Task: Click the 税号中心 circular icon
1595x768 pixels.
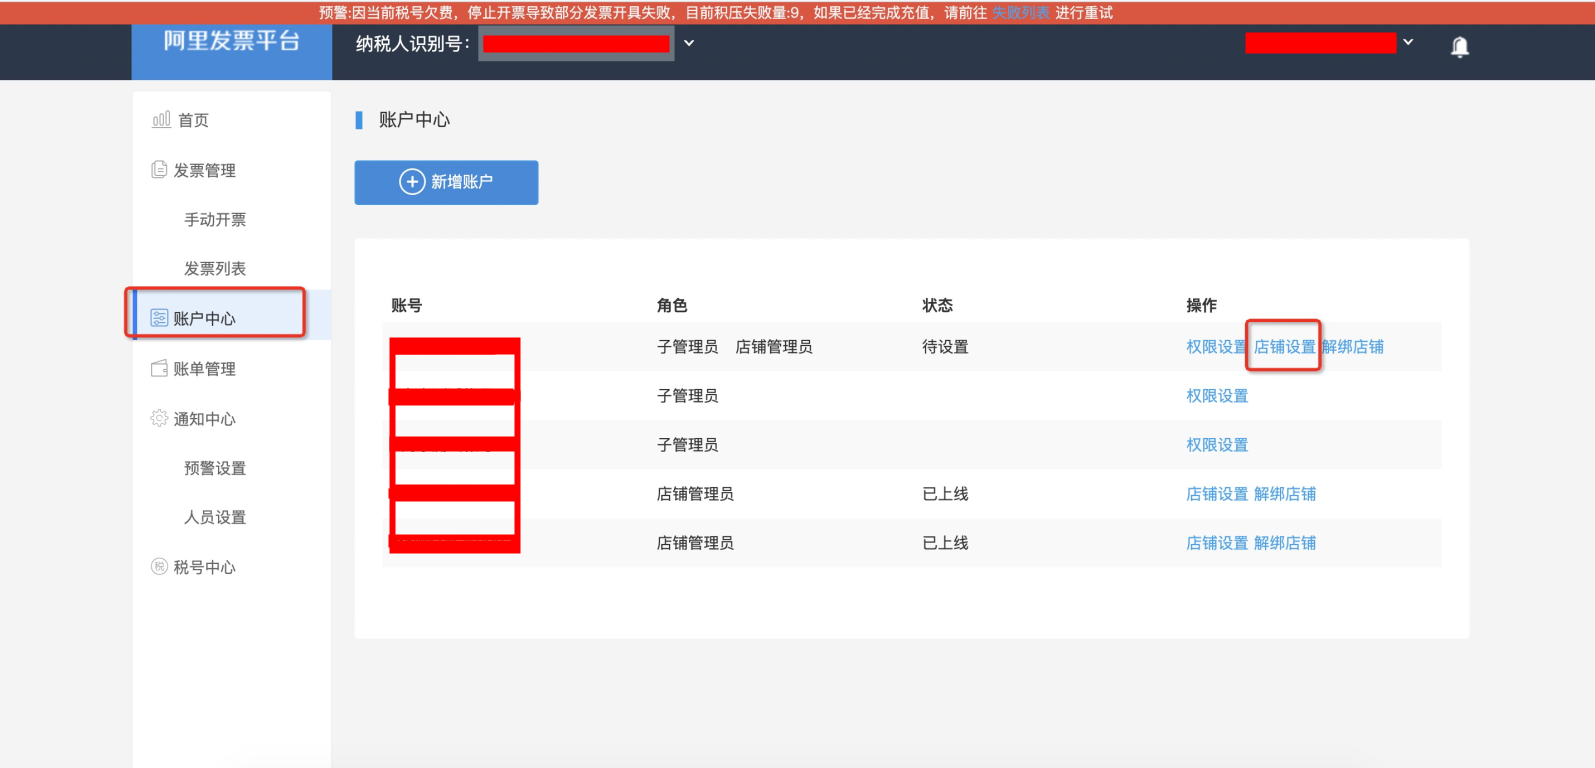Action: [159, 567]
